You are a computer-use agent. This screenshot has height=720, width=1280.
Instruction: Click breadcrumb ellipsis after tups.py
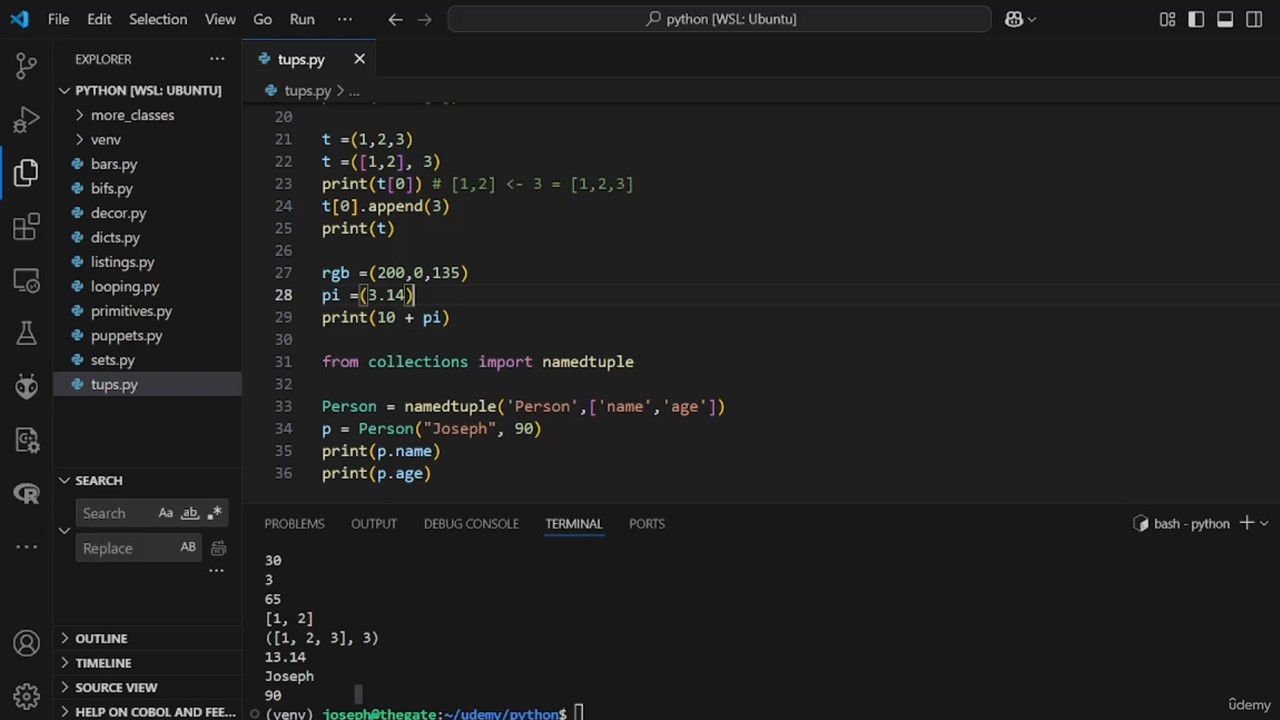pos(354,91)
